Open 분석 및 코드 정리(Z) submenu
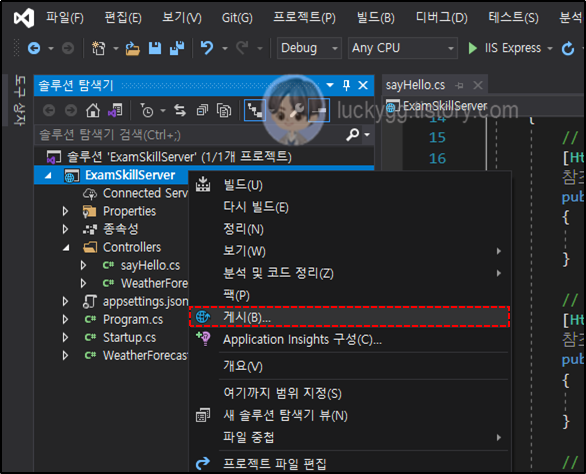Screen dimensions: 586x474 click(349, 273)
